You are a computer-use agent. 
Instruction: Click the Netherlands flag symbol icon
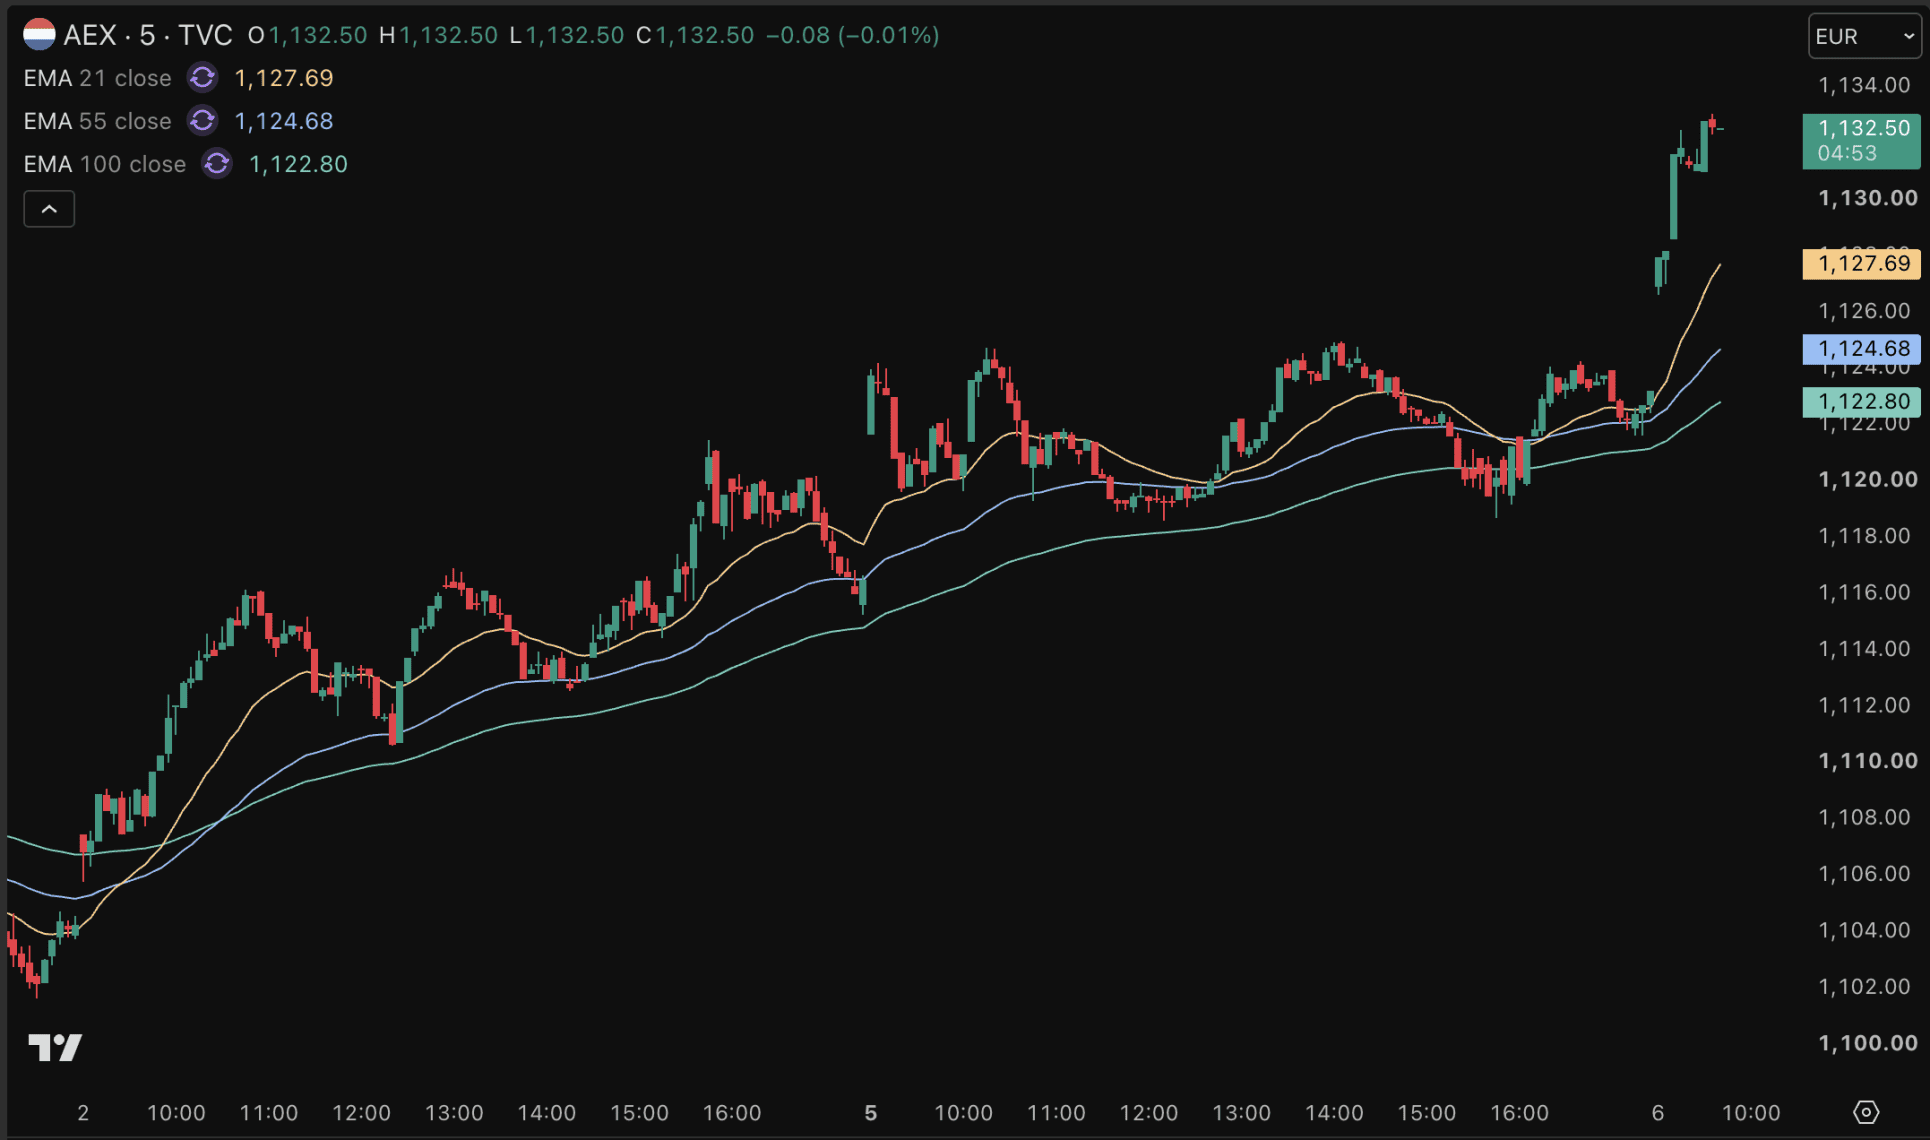[x=39, y=35]
